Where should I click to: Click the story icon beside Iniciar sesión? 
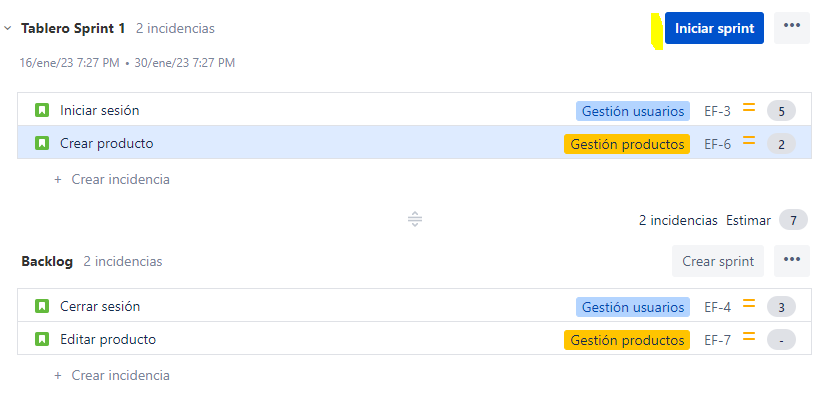(x=42, y=110)
